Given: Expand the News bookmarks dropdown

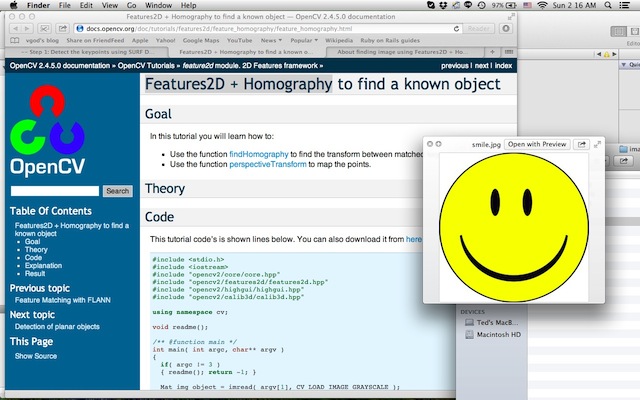Looking at the screenshot, I should click(271, 40).
